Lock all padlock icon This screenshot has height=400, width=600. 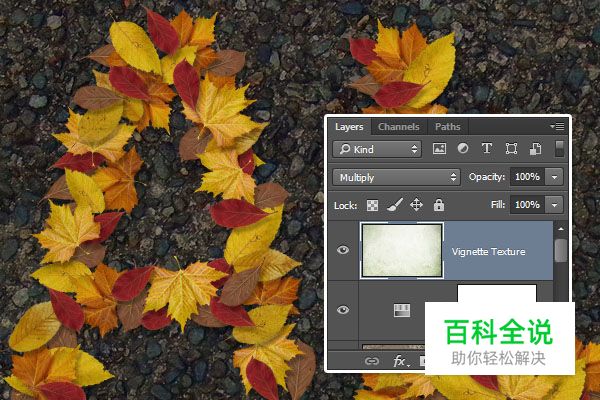439,205
